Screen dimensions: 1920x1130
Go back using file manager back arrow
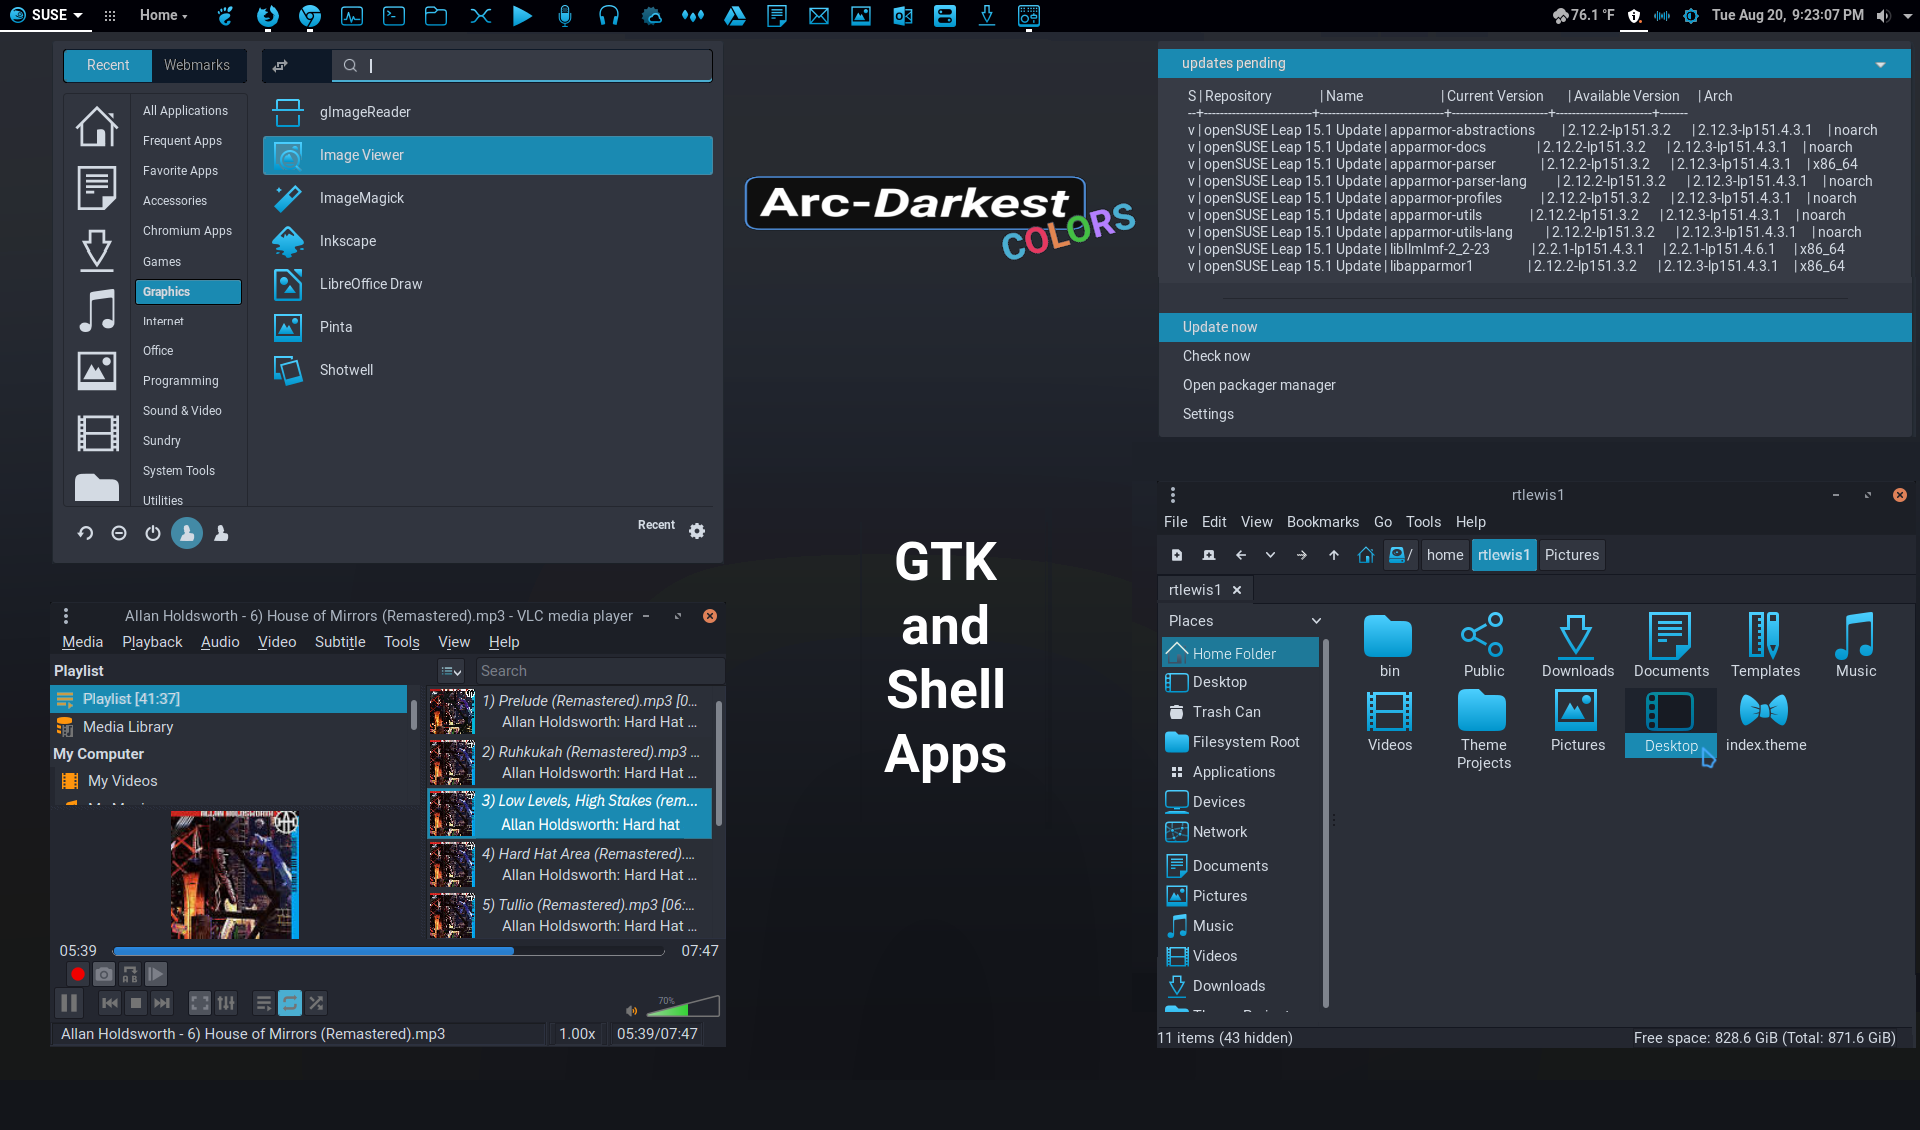(x=1241, y=555)
